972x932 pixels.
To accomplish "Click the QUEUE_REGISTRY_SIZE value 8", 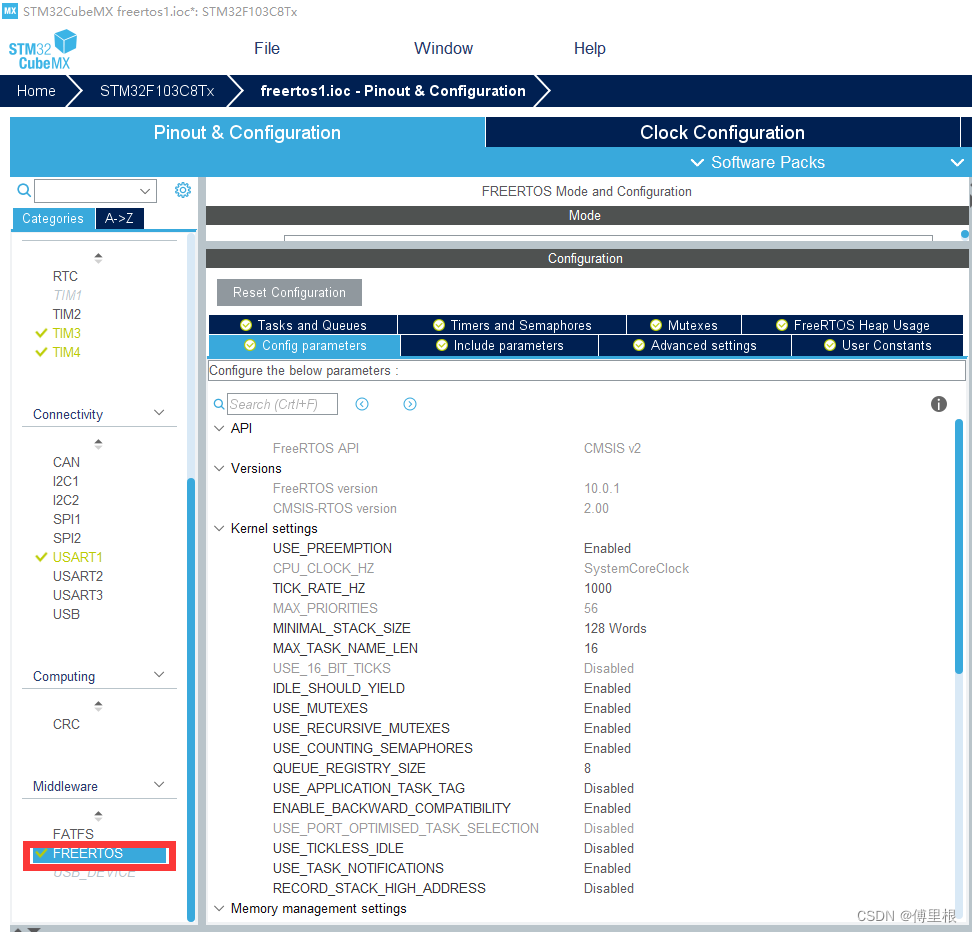I will point(587,768).
